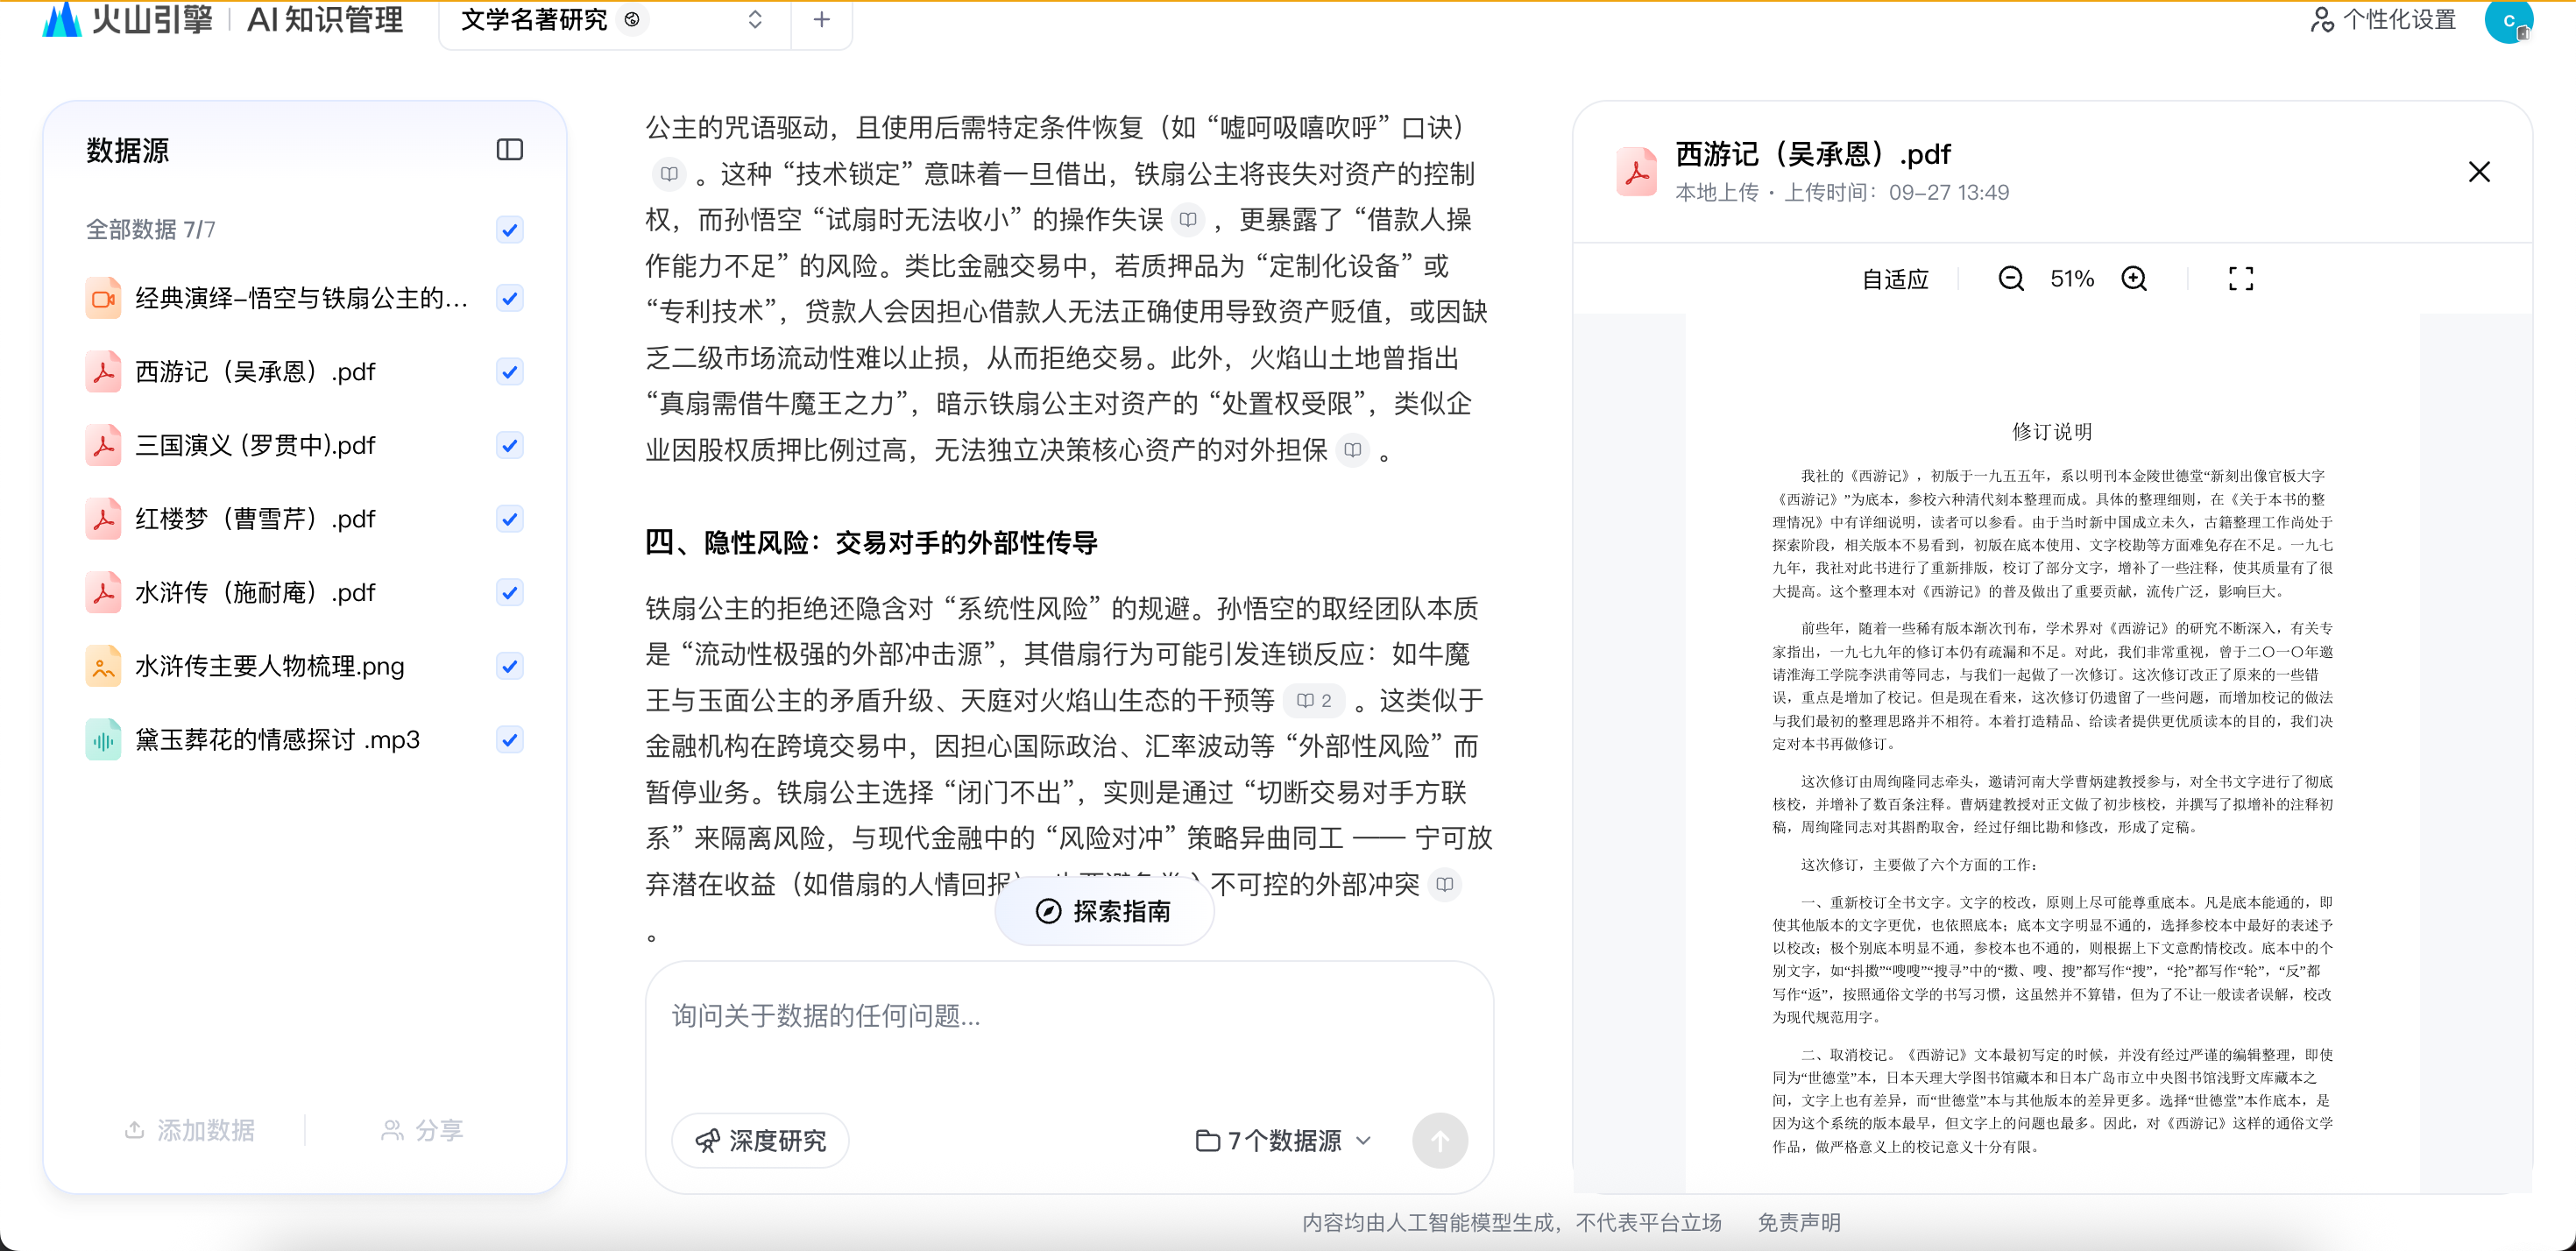Open the citation icon labeled 2
Viewport: 2576px width, 1251px height.
coord(1314,700)
